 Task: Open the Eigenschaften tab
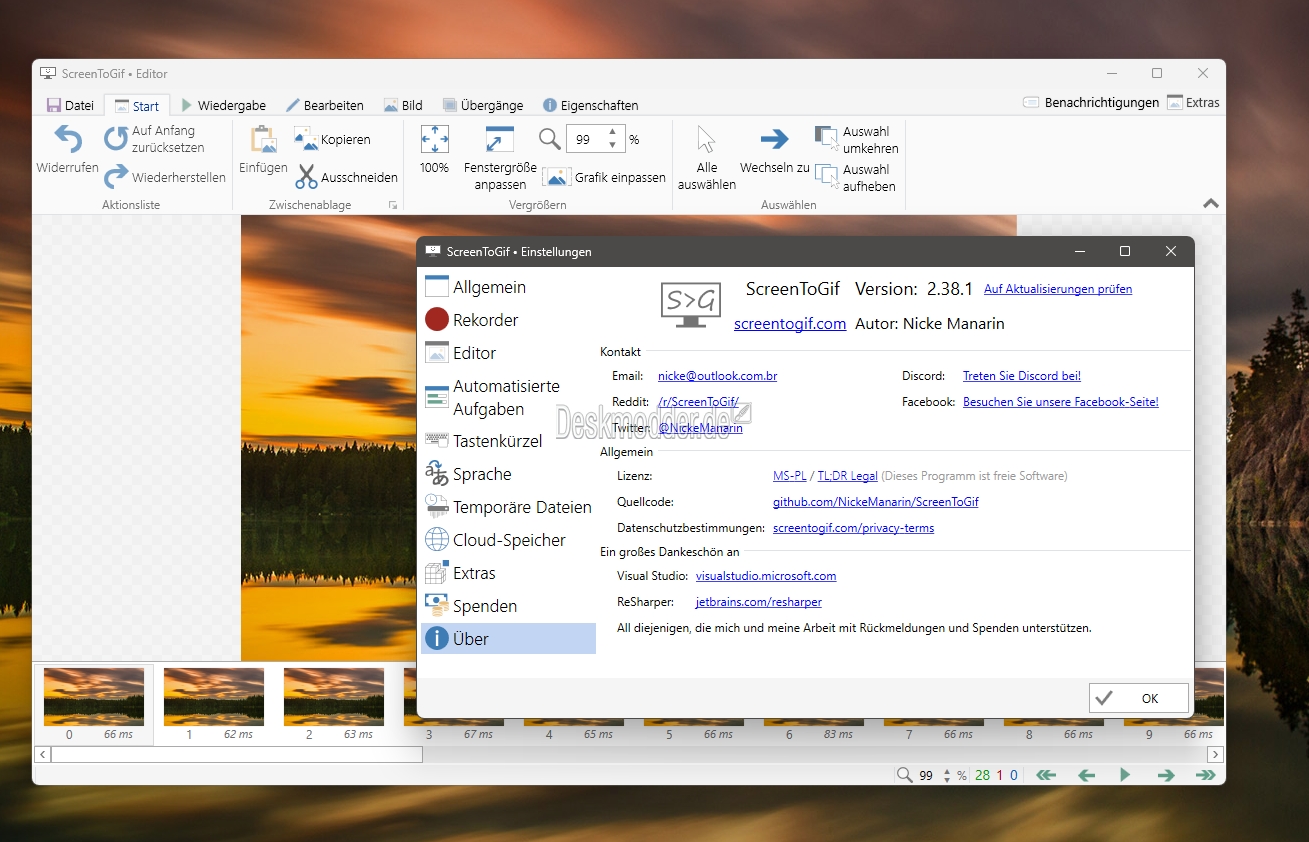[590, 105]
